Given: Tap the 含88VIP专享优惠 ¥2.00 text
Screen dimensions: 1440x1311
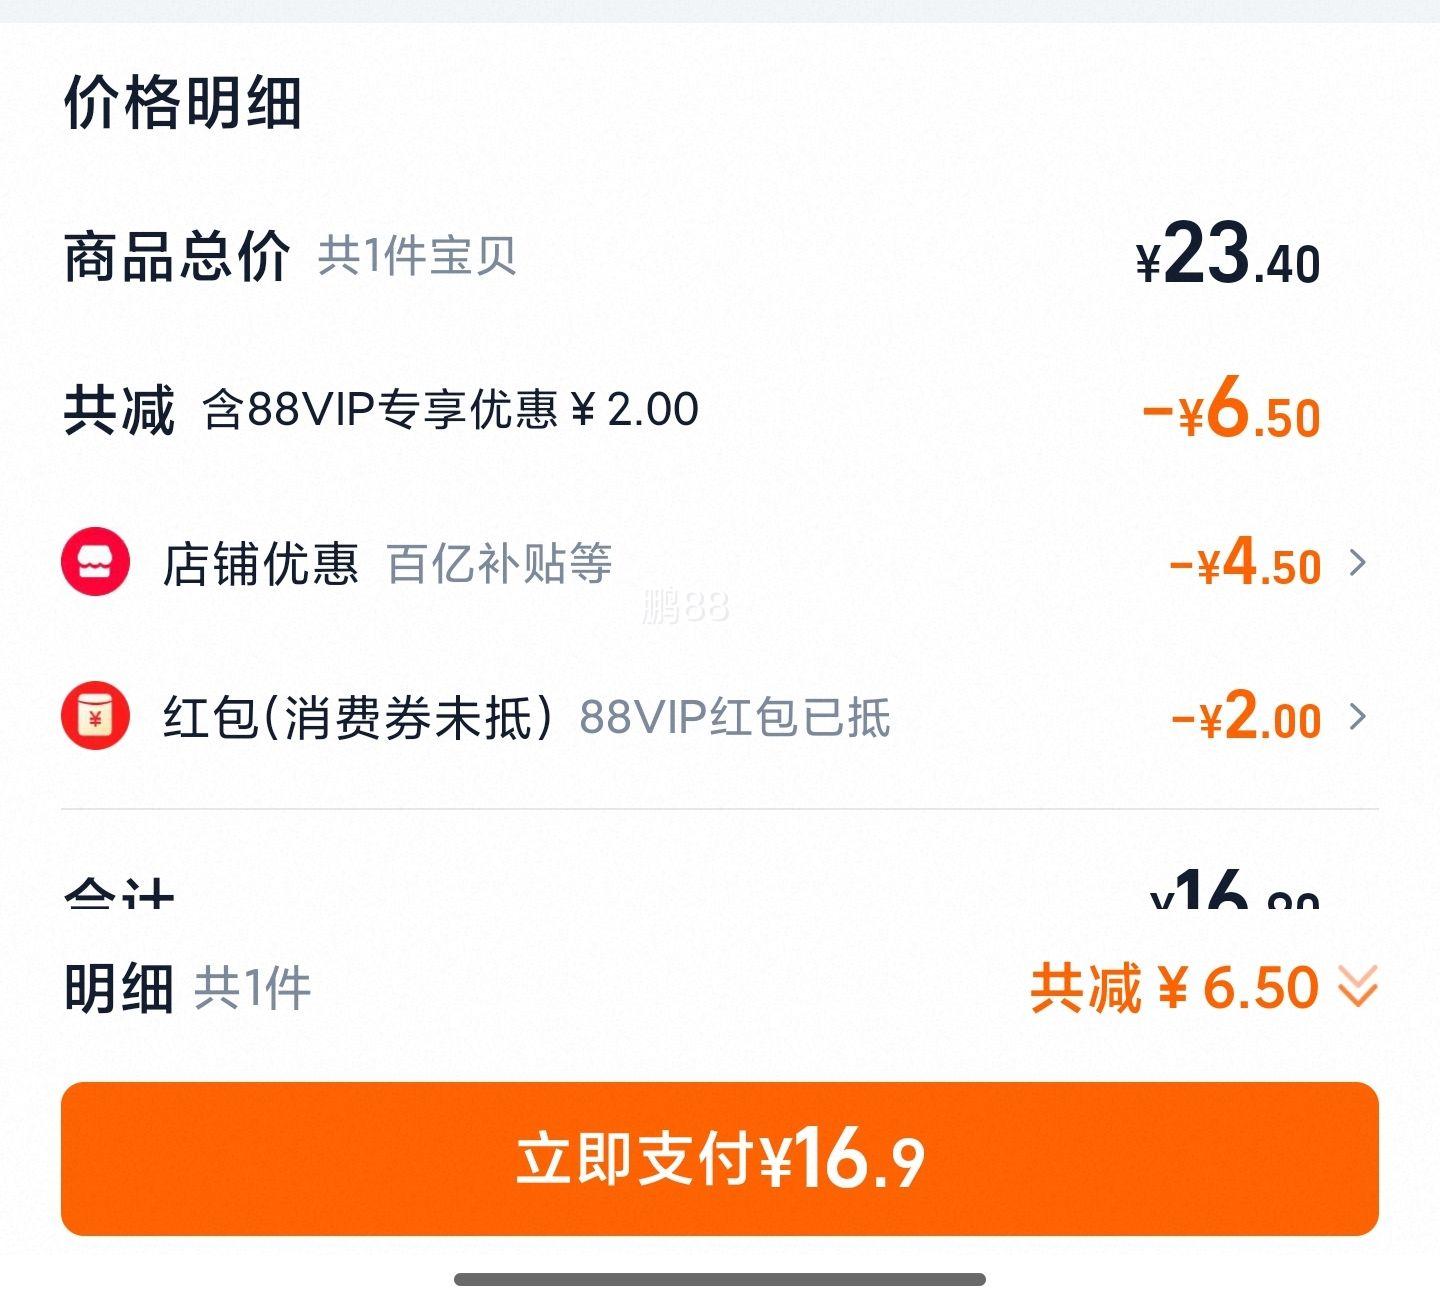Looking at the screenshot, I should pos(451,409).
